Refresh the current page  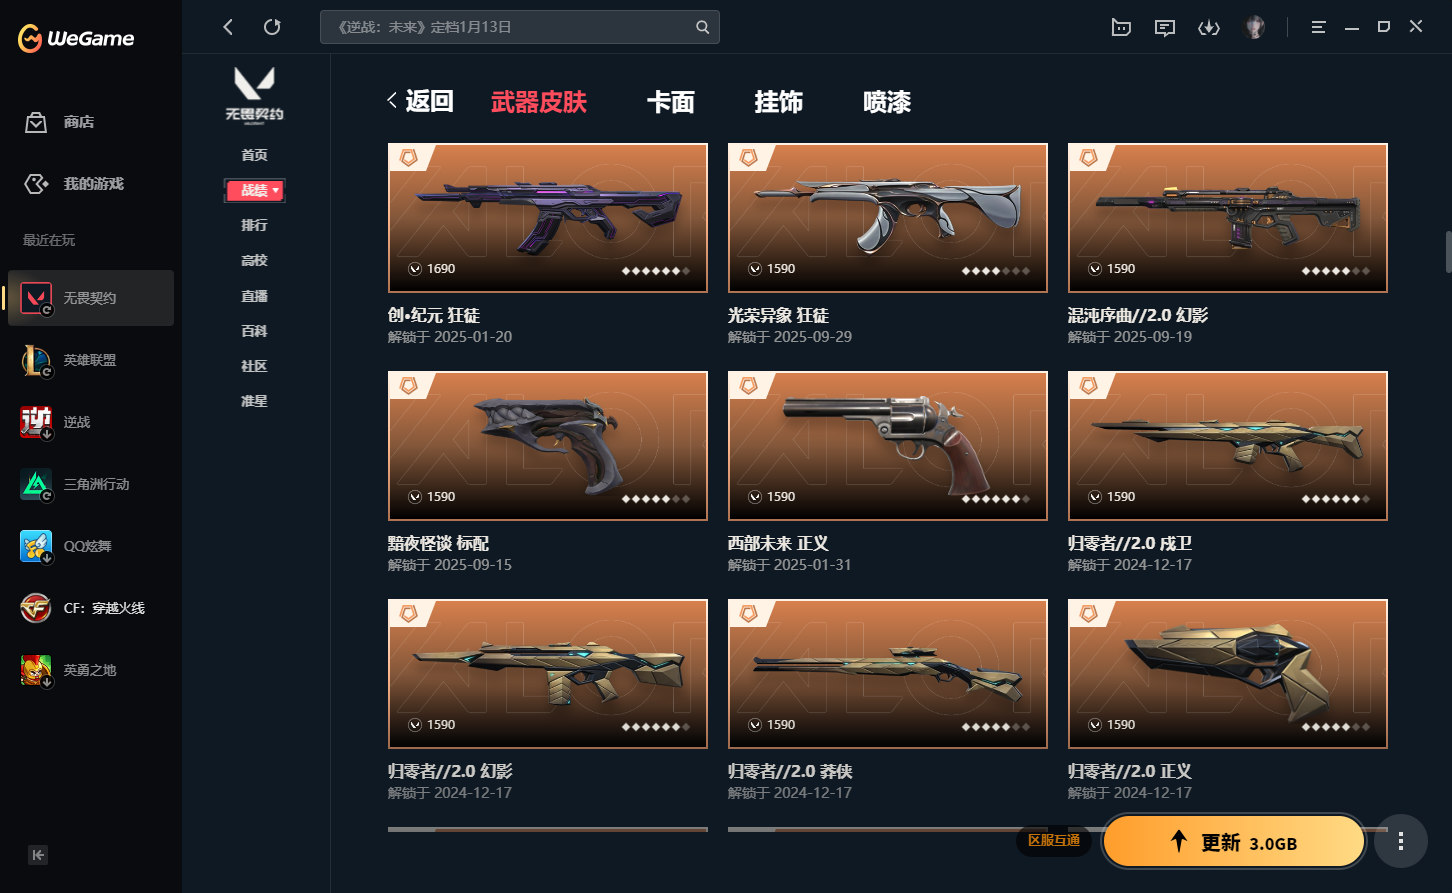tap(272, 27)
